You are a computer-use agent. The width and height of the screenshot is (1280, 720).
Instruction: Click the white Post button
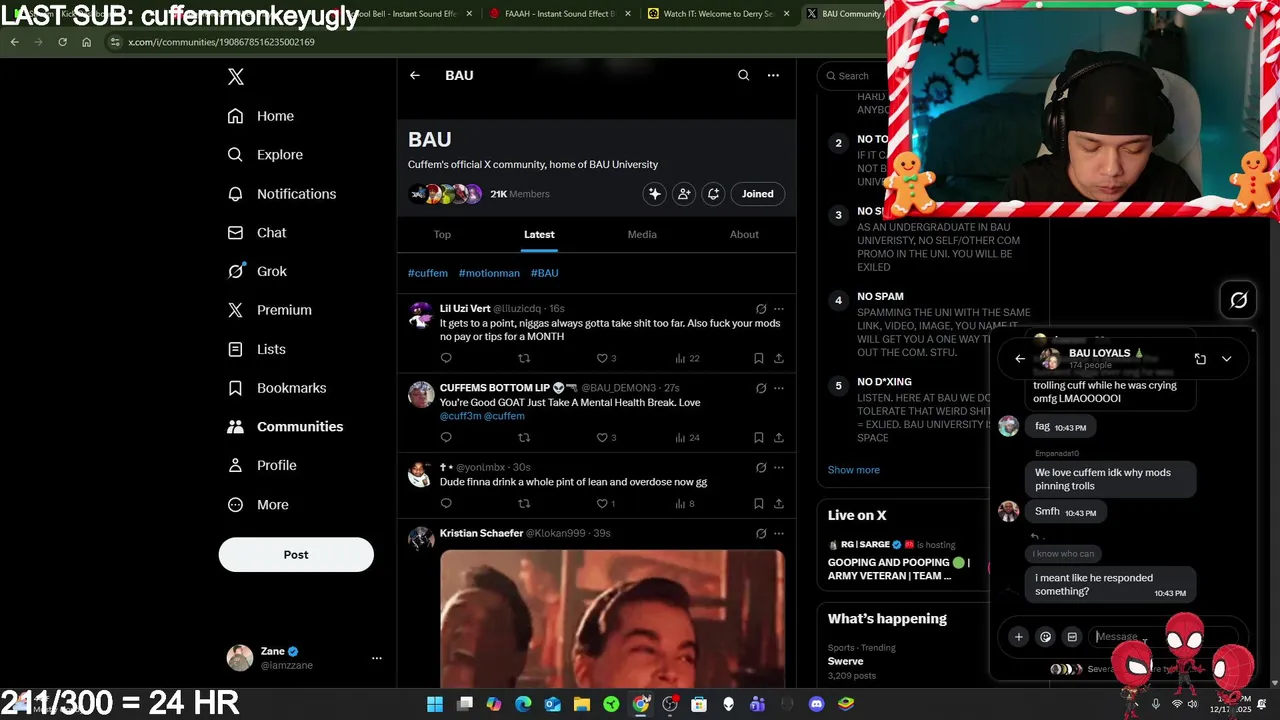tap(296, 555)
